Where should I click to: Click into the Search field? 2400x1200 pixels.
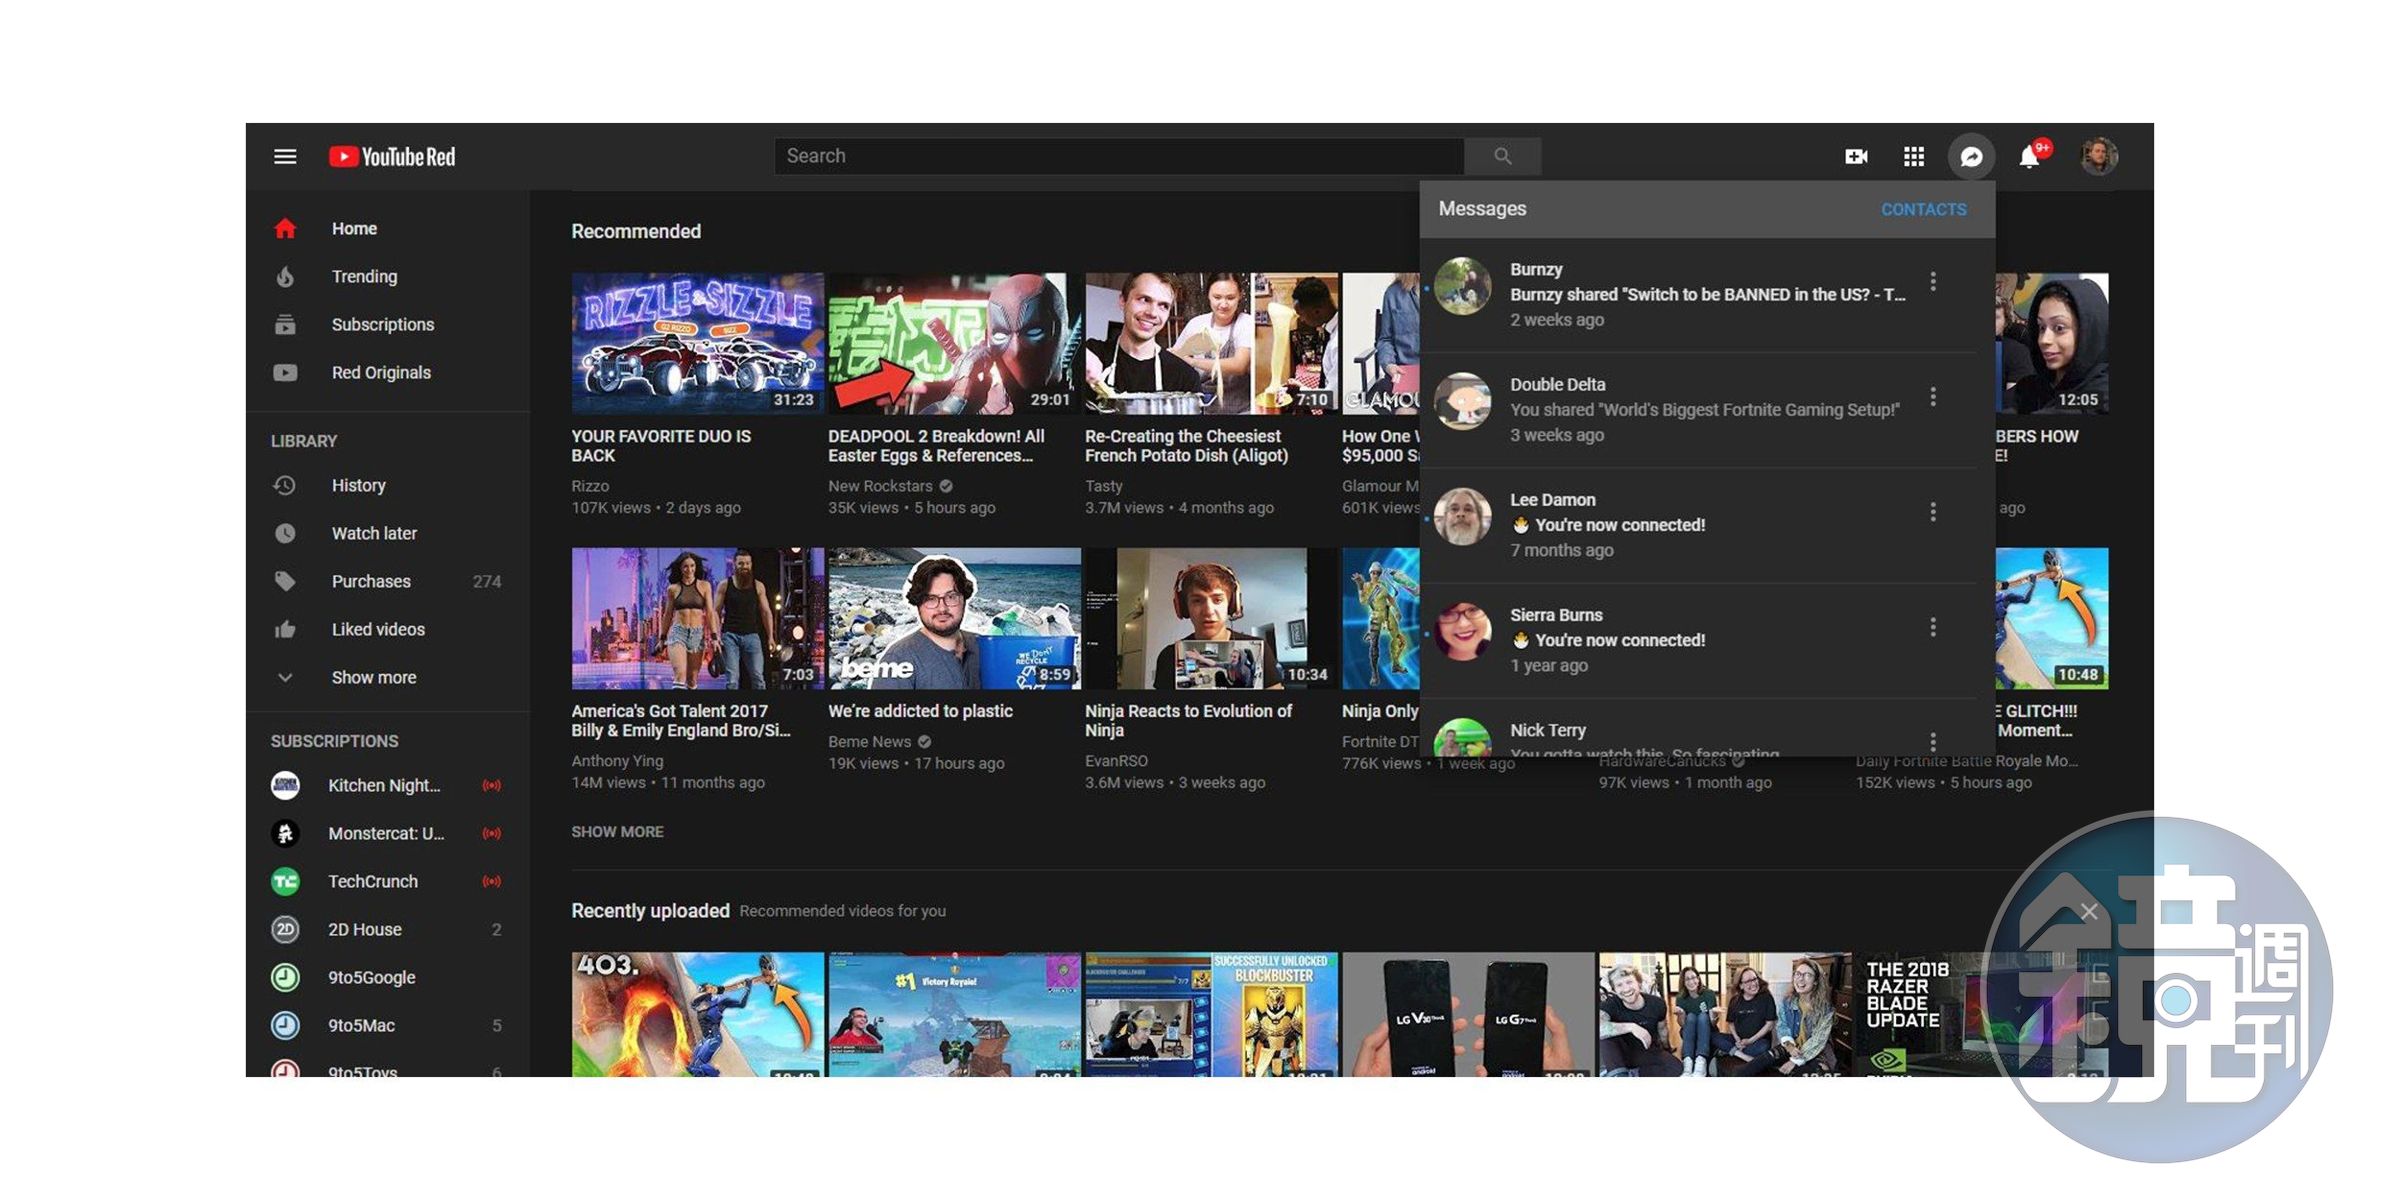coord(1119,156)
